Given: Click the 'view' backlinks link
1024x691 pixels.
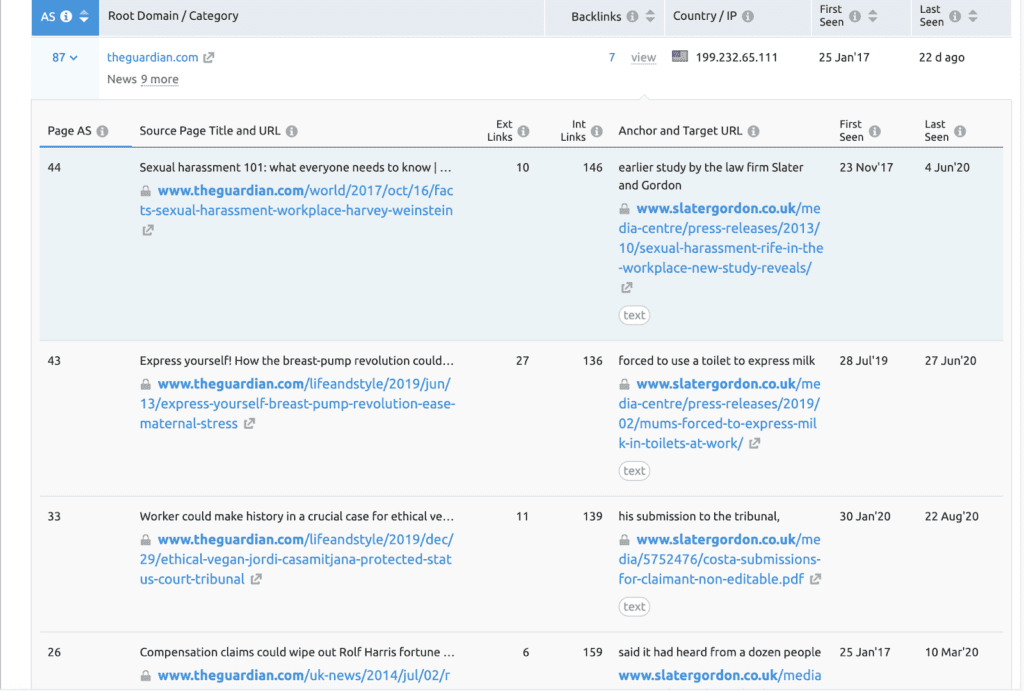Looking at the screenshot, I should click(643, 57).
